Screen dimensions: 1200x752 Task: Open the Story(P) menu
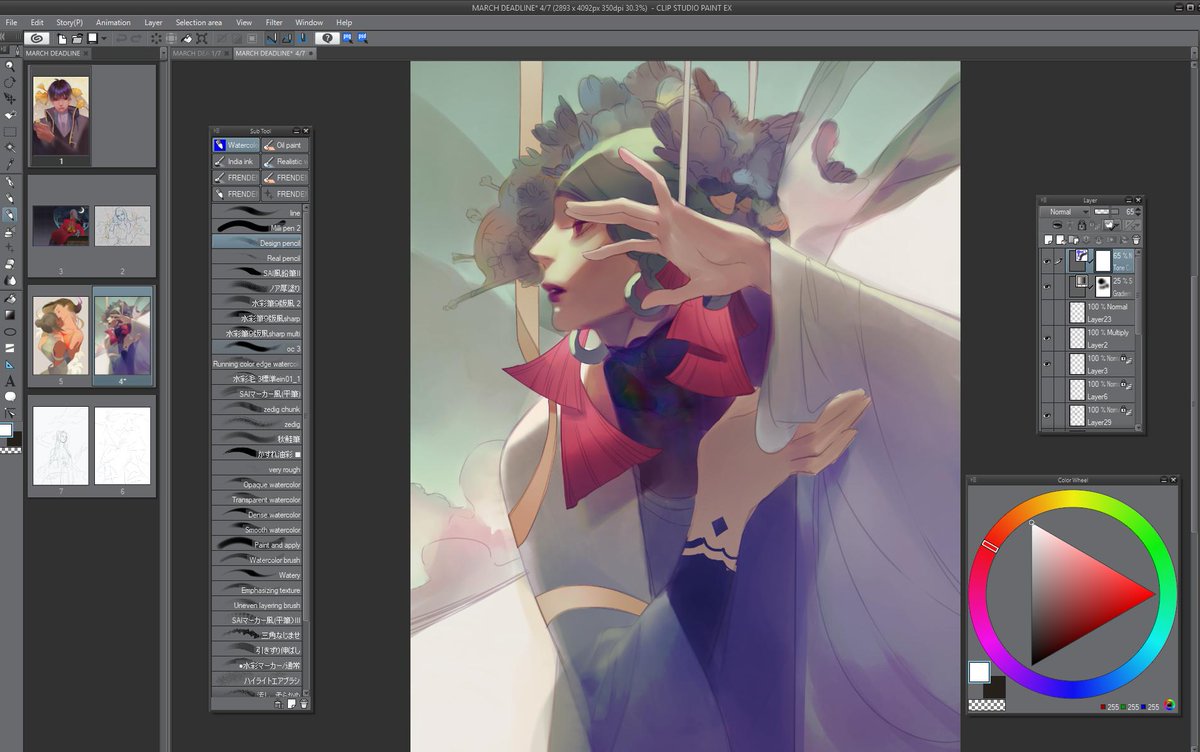tap(69, 22)
